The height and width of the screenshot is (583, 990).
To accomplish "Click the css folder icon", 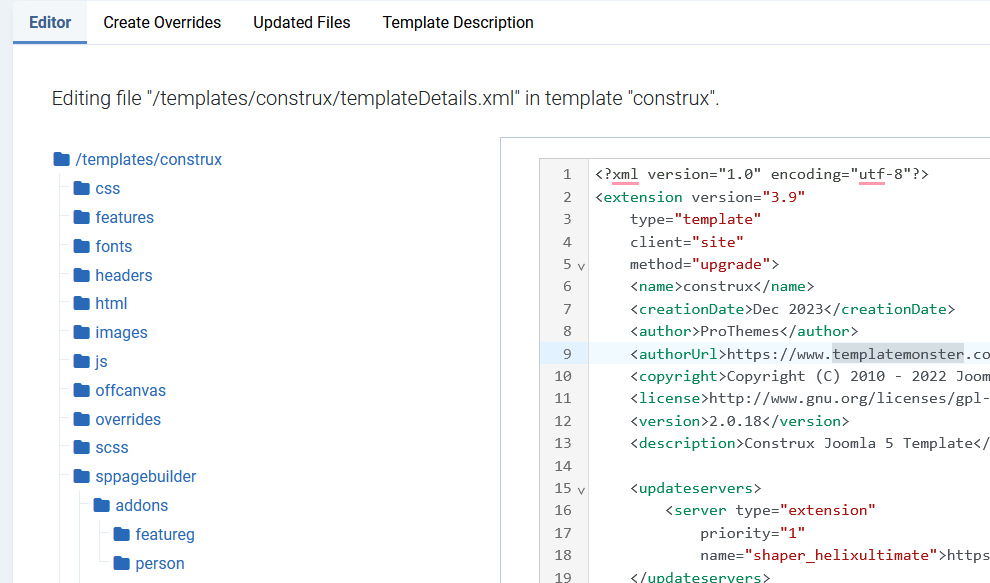I will point(81,189).
